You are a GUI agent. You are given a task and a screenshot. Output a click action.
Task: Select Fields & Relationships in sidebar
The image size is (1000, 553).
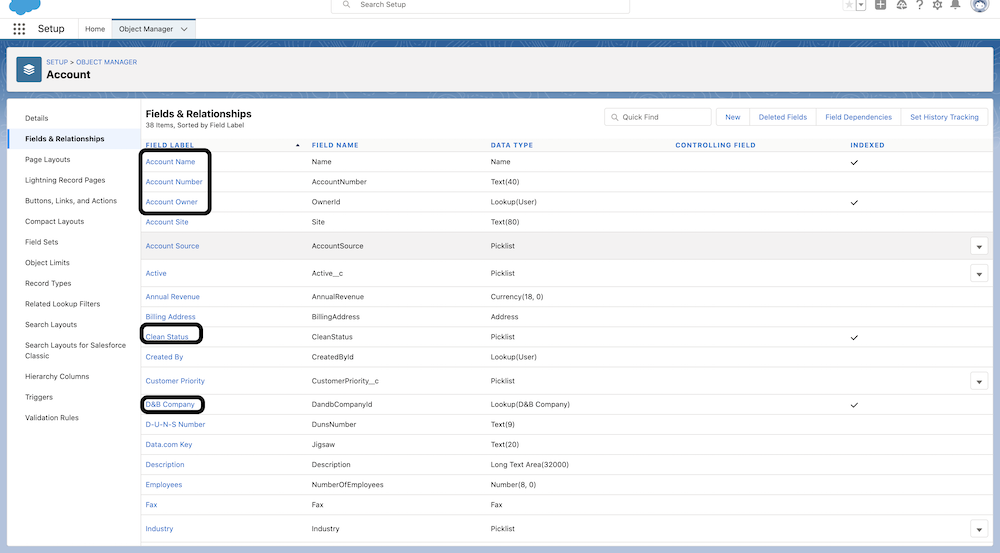point(64,138)
